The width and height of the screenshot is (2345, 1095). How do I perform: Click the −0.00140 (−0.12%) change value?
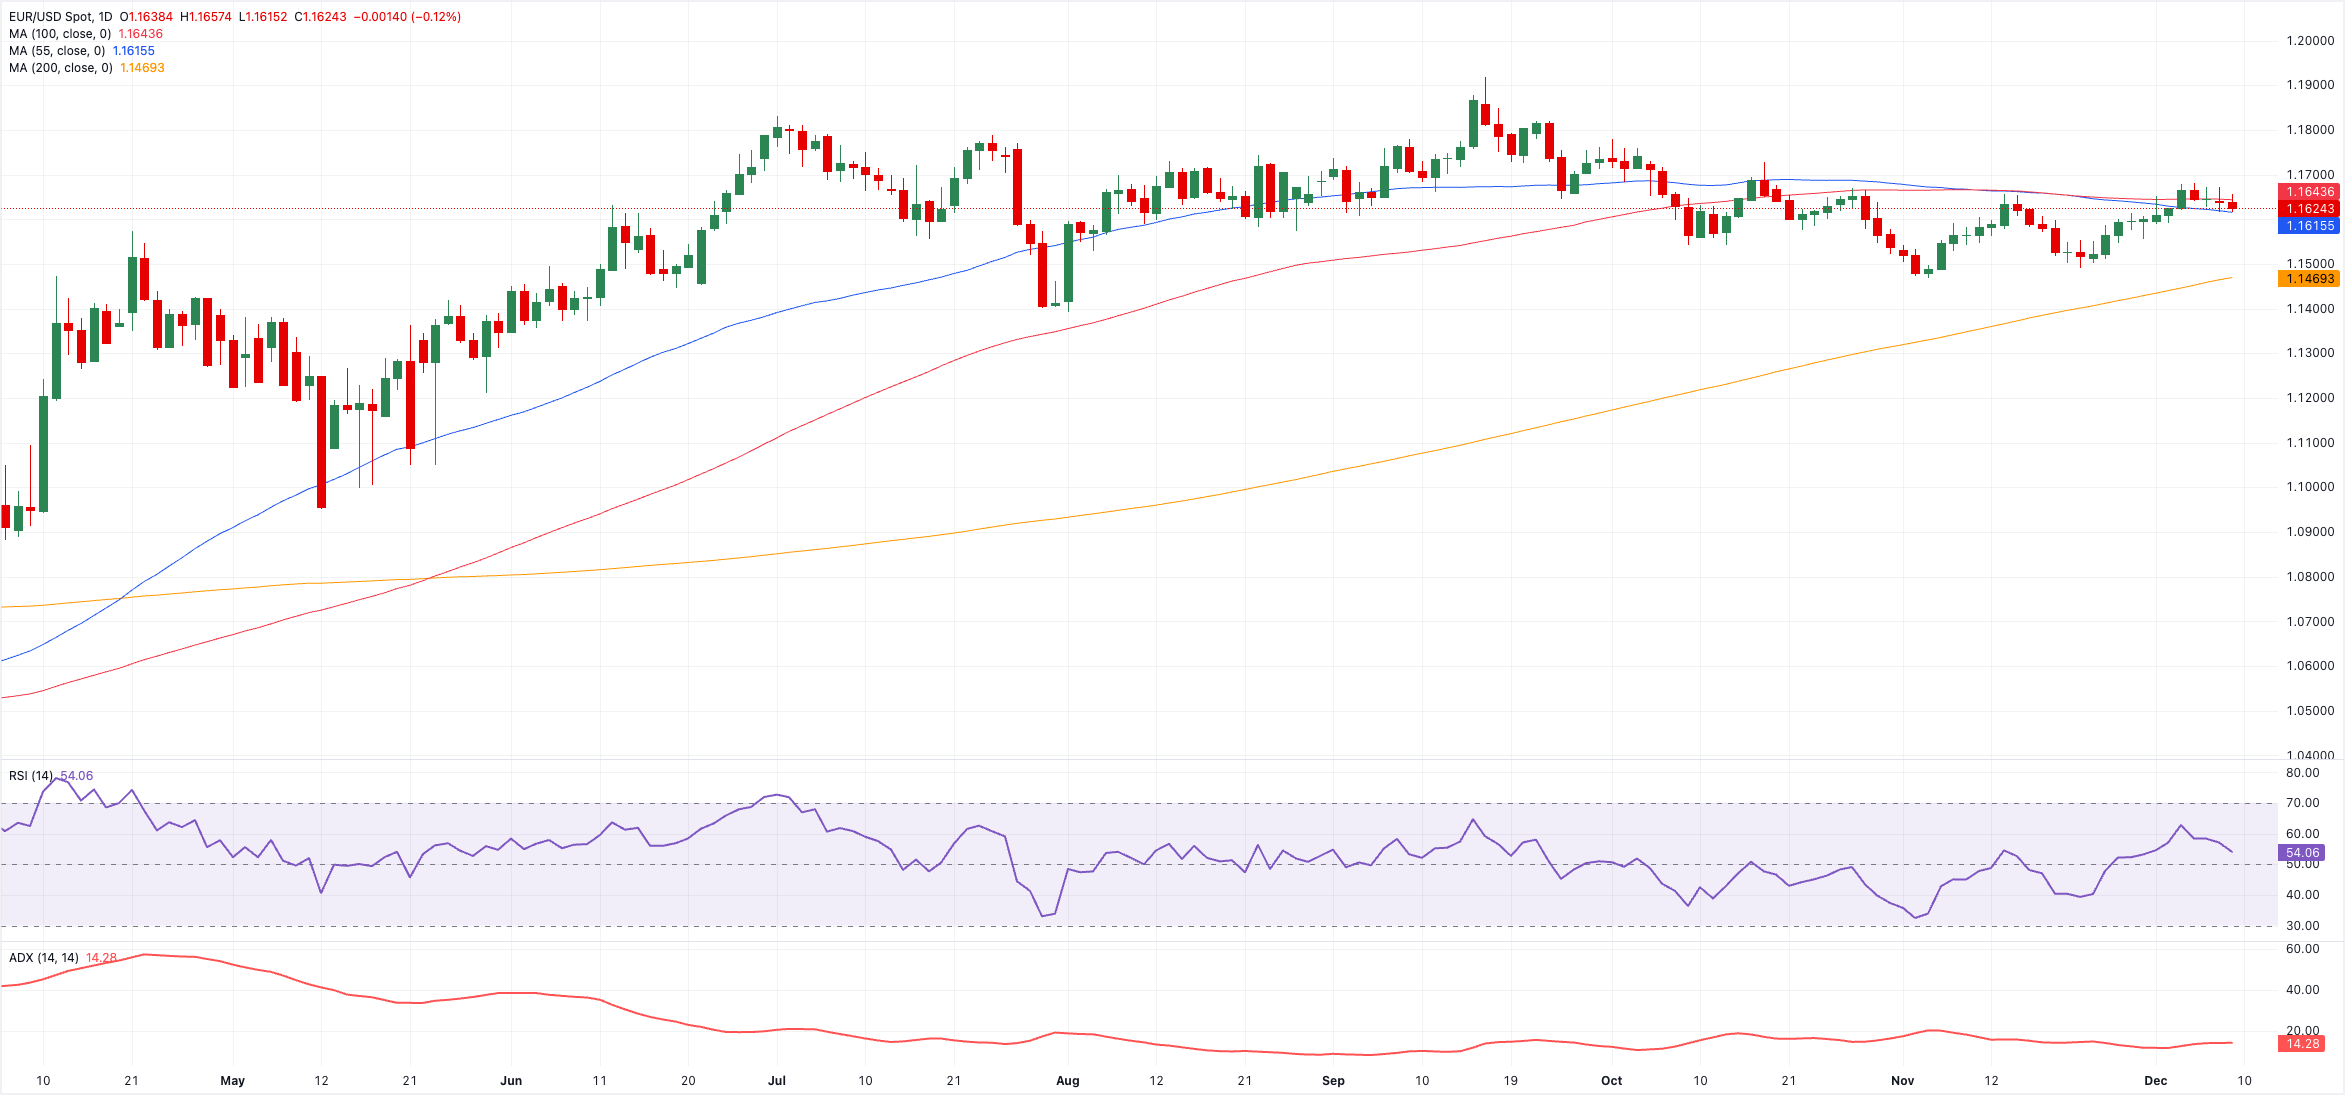click(407, 17)
